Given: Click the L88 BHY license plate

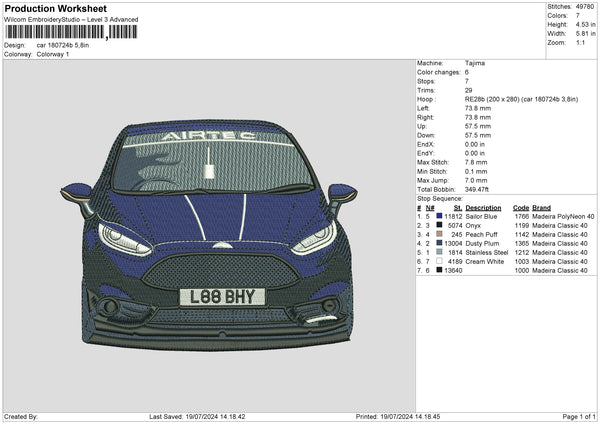Looking at the screenshot, I should (x=222, y=296).
